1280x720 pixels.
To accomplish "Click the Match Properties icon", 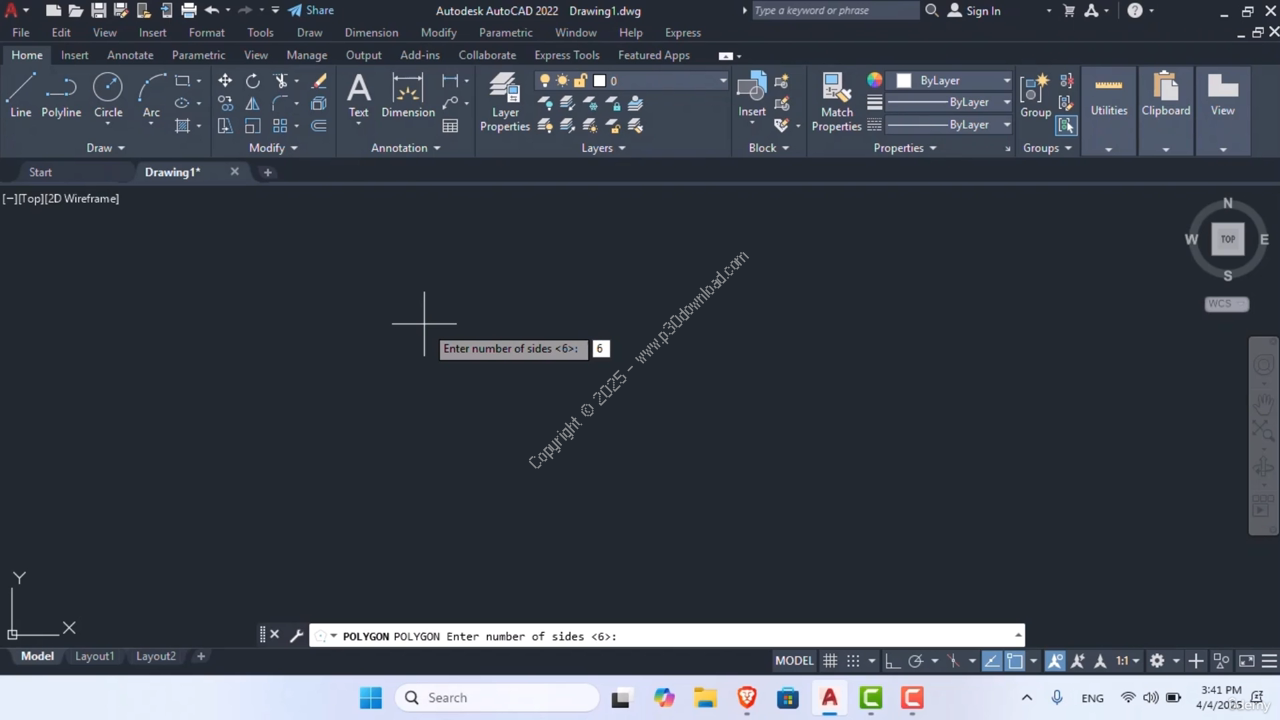I will pyautogui.click(x=837, y=102).
